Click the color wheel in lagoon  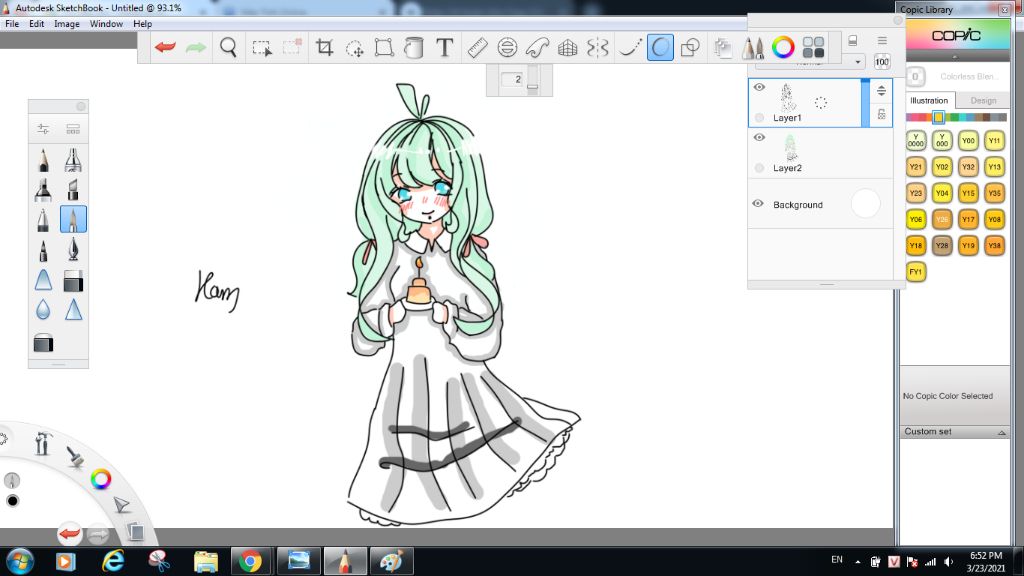pyautogui.click(x=101, y=479)
